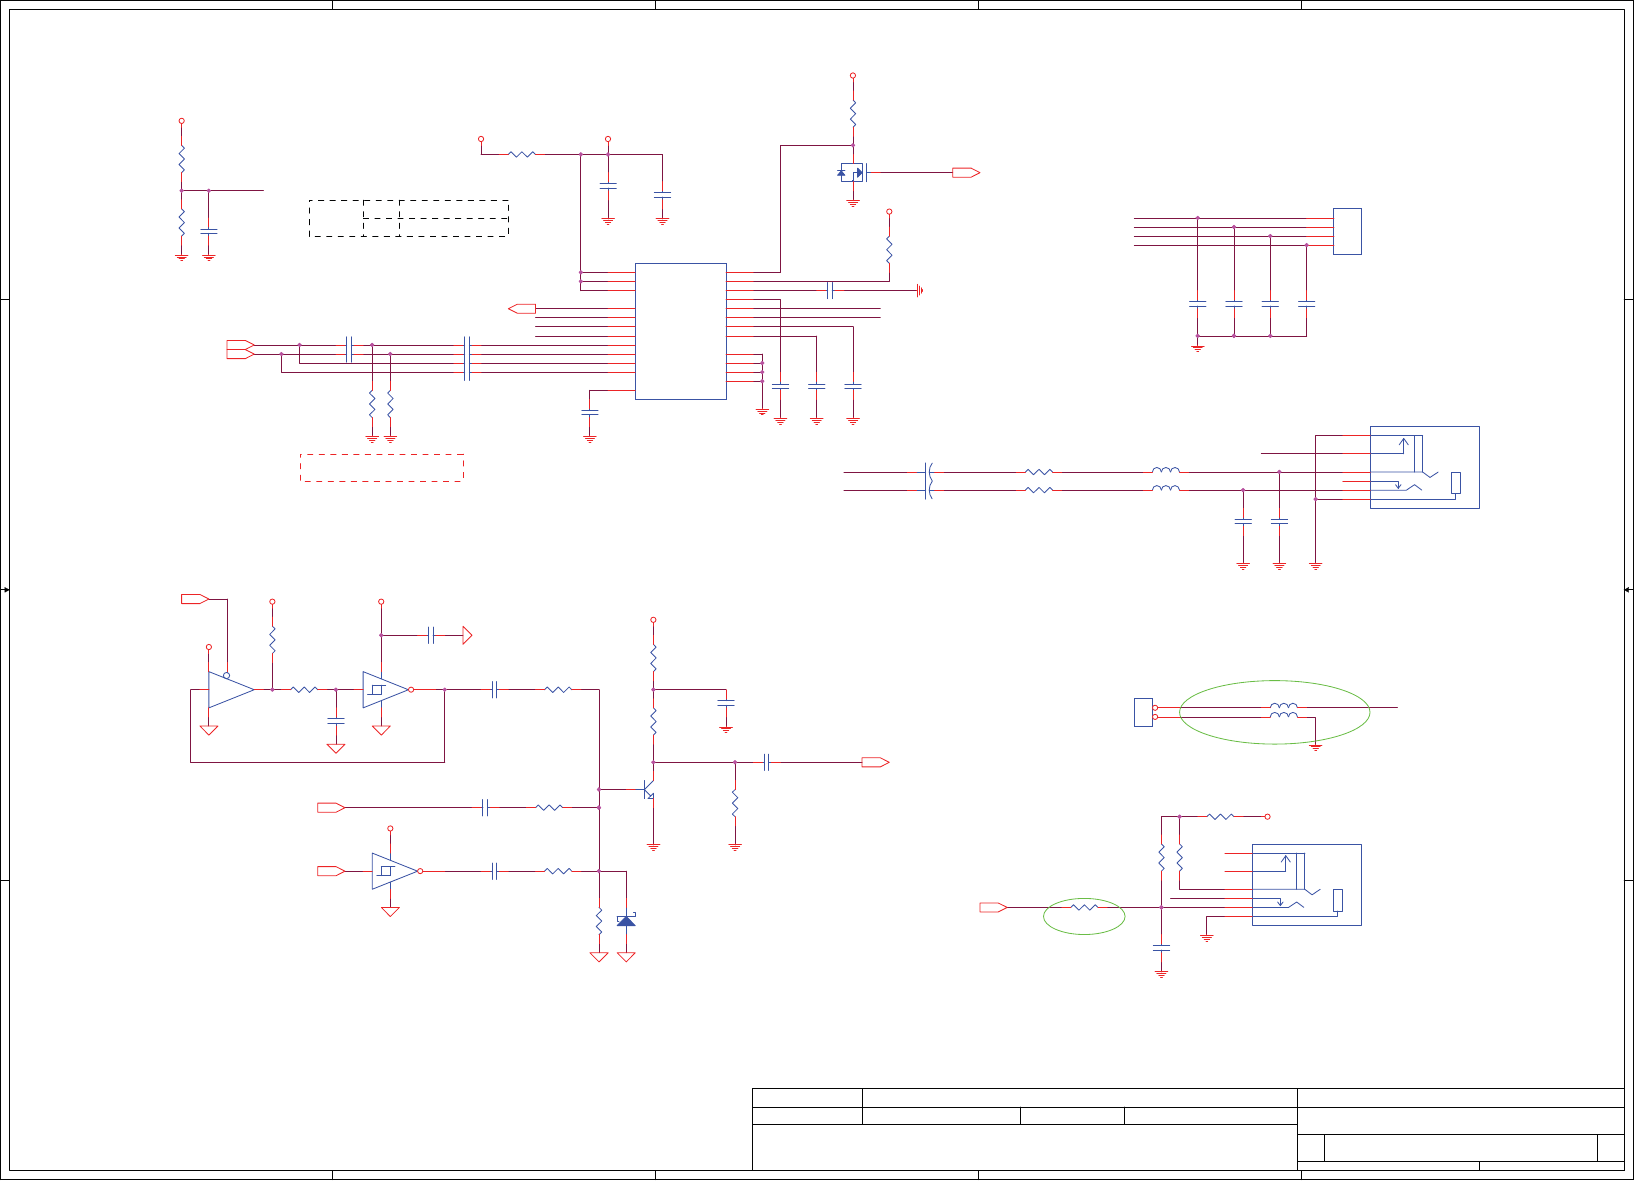This screenshot has width=1634, height=1181.
Task: Select the buffer triangle with enable bubble
Action: (231, 689)
